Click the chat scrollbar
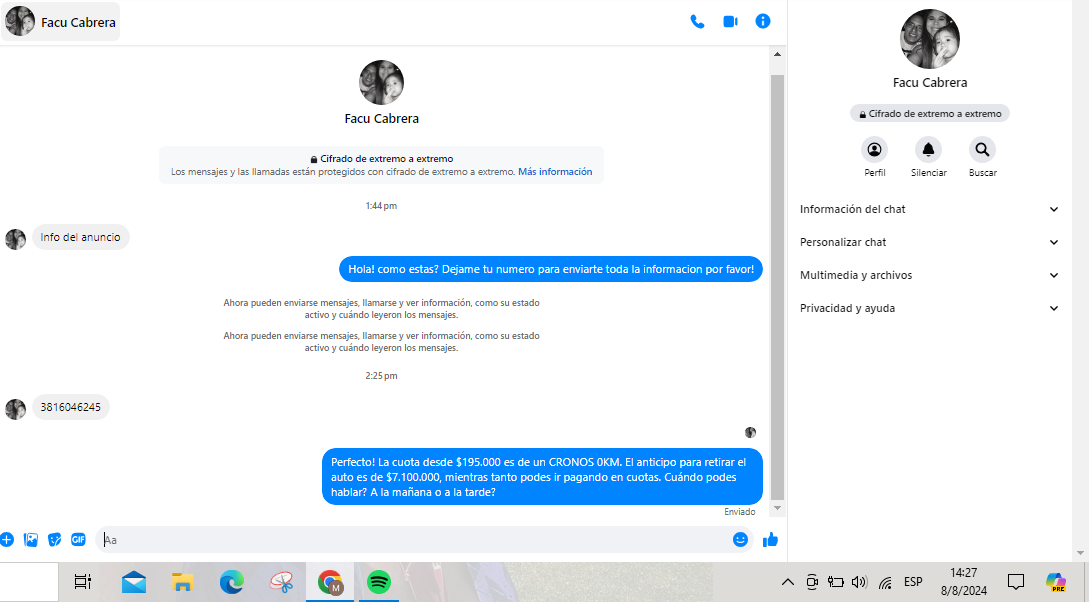 click(x=778, y=290)
